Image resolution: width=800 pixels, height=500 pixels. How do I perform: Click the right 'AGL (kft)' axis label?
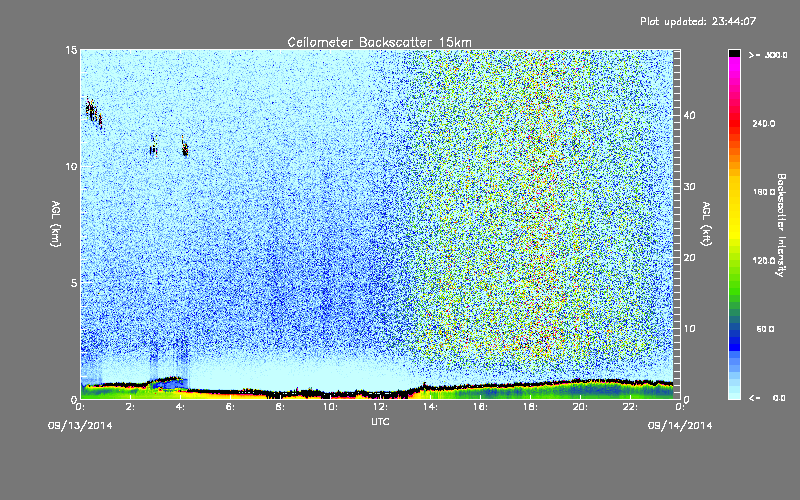(707, 224)
